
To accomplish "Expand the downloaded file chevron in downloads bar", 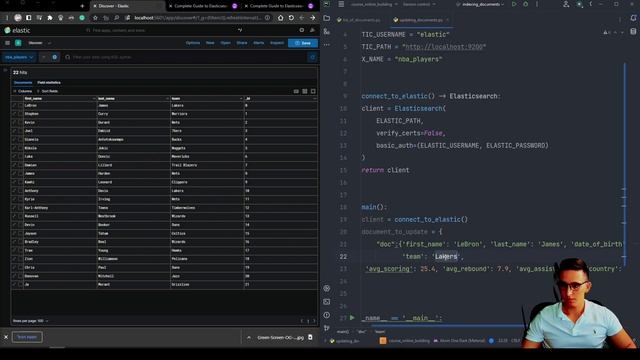I will (x=249, y=338).
